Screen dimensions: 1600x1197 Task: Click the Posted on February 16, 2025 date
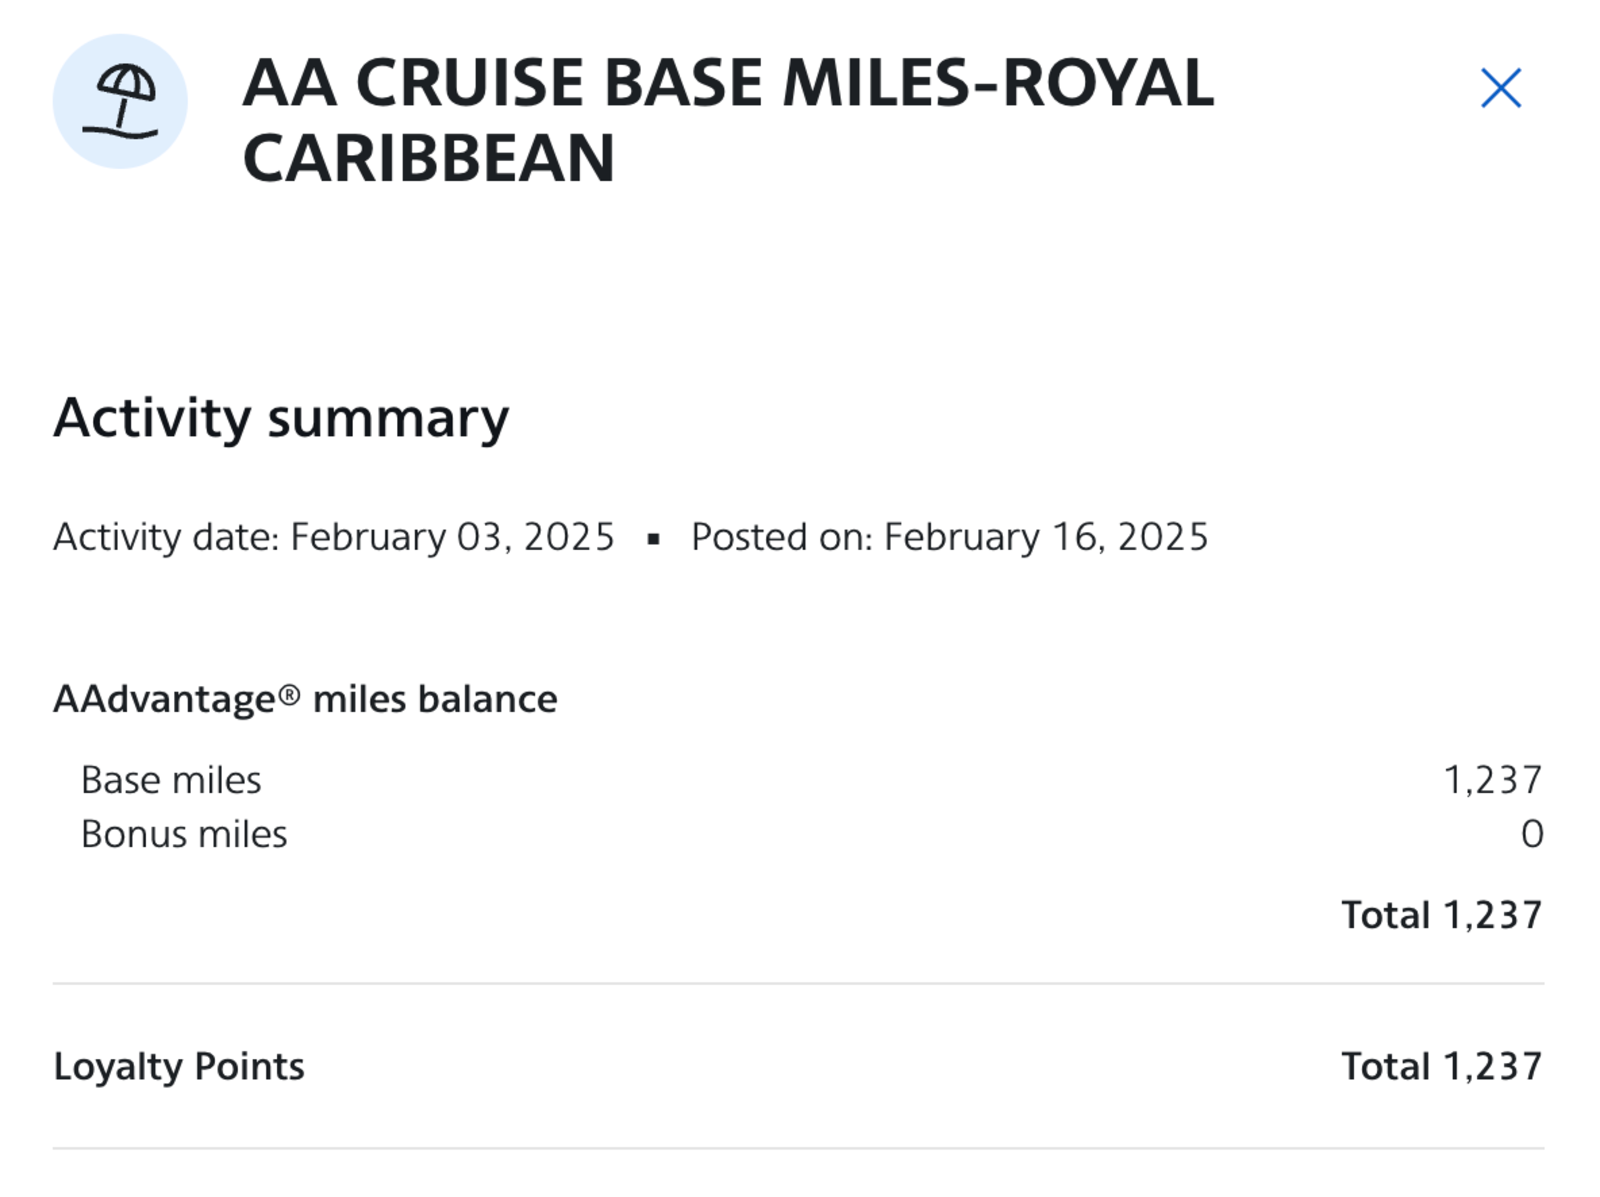tap(950, 536)
